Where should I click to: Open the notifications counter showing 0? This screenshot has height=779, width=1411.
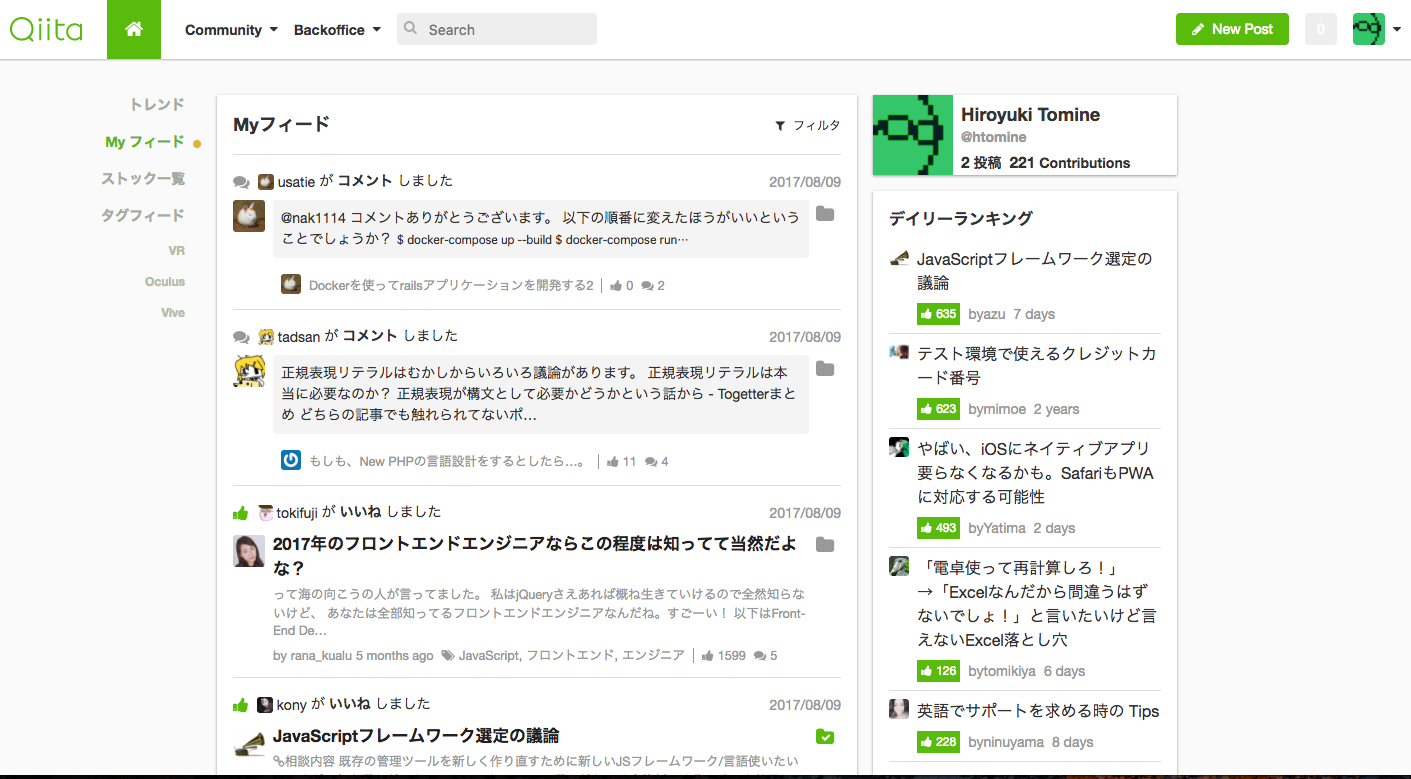pos(1320,29)
